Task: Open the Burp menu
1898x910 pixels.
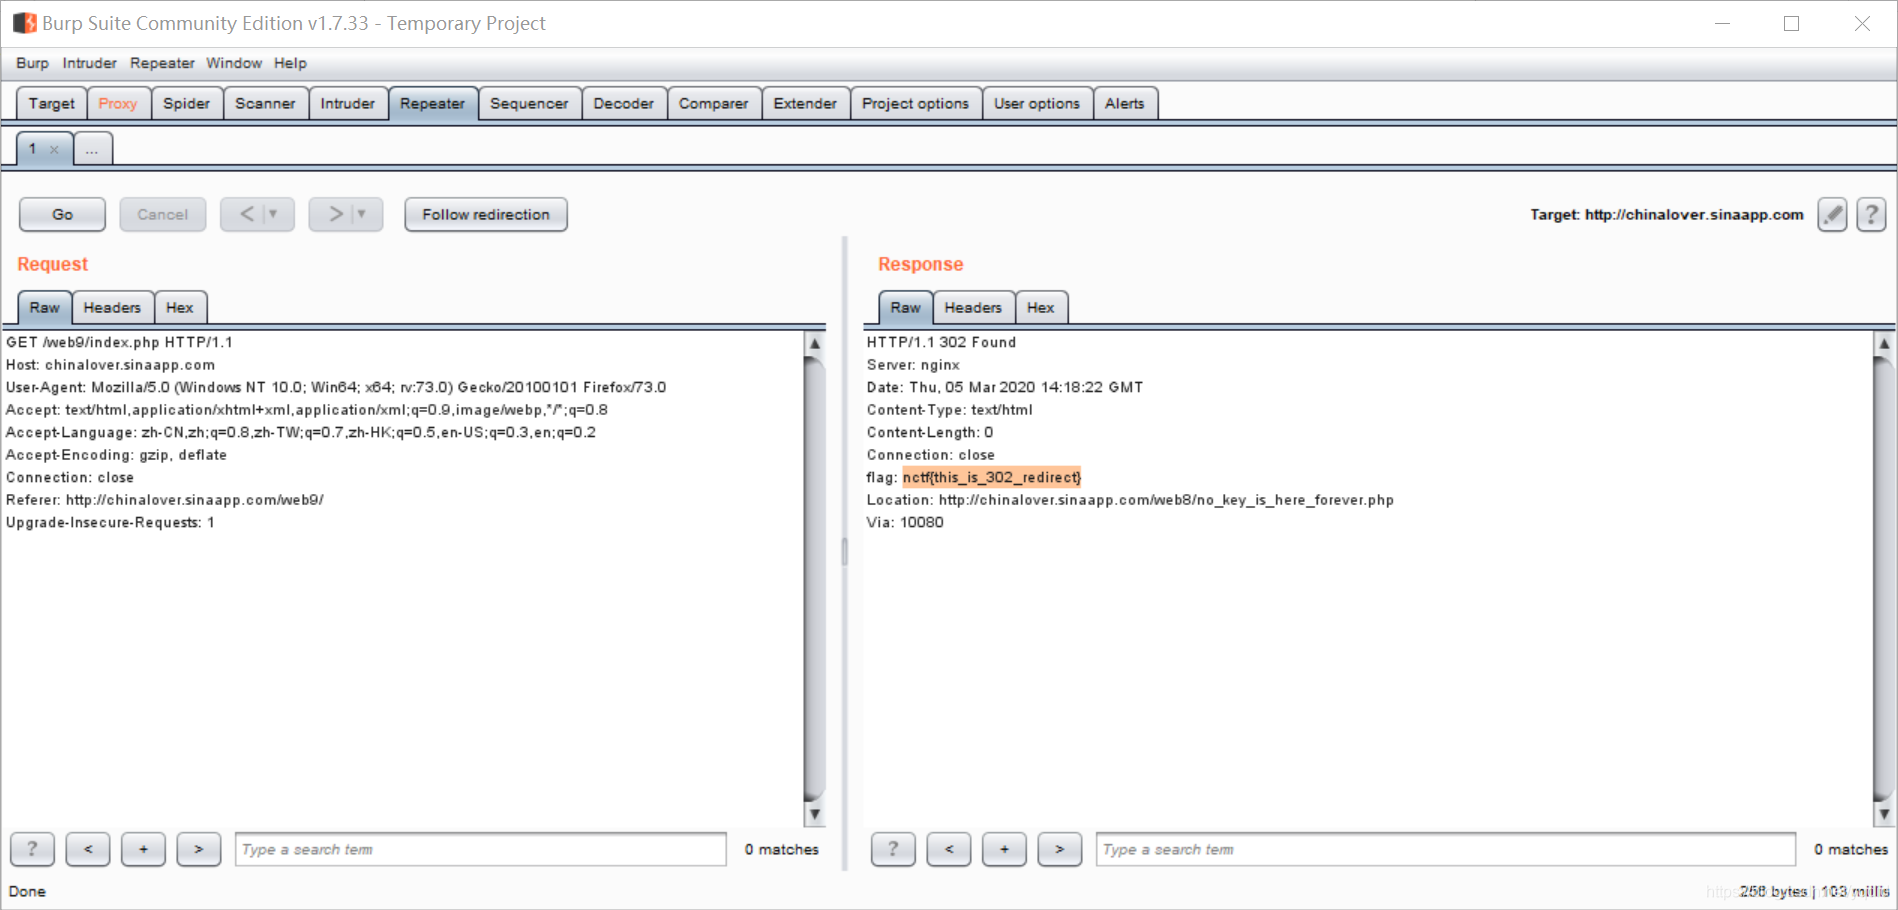Action: click(32, 63)
